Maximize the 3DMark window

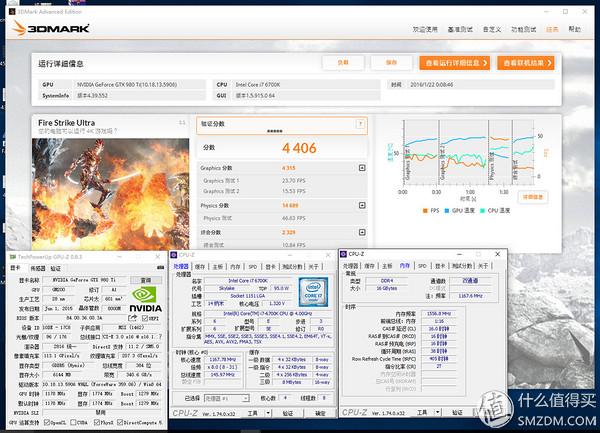click(x=565, y=11)
